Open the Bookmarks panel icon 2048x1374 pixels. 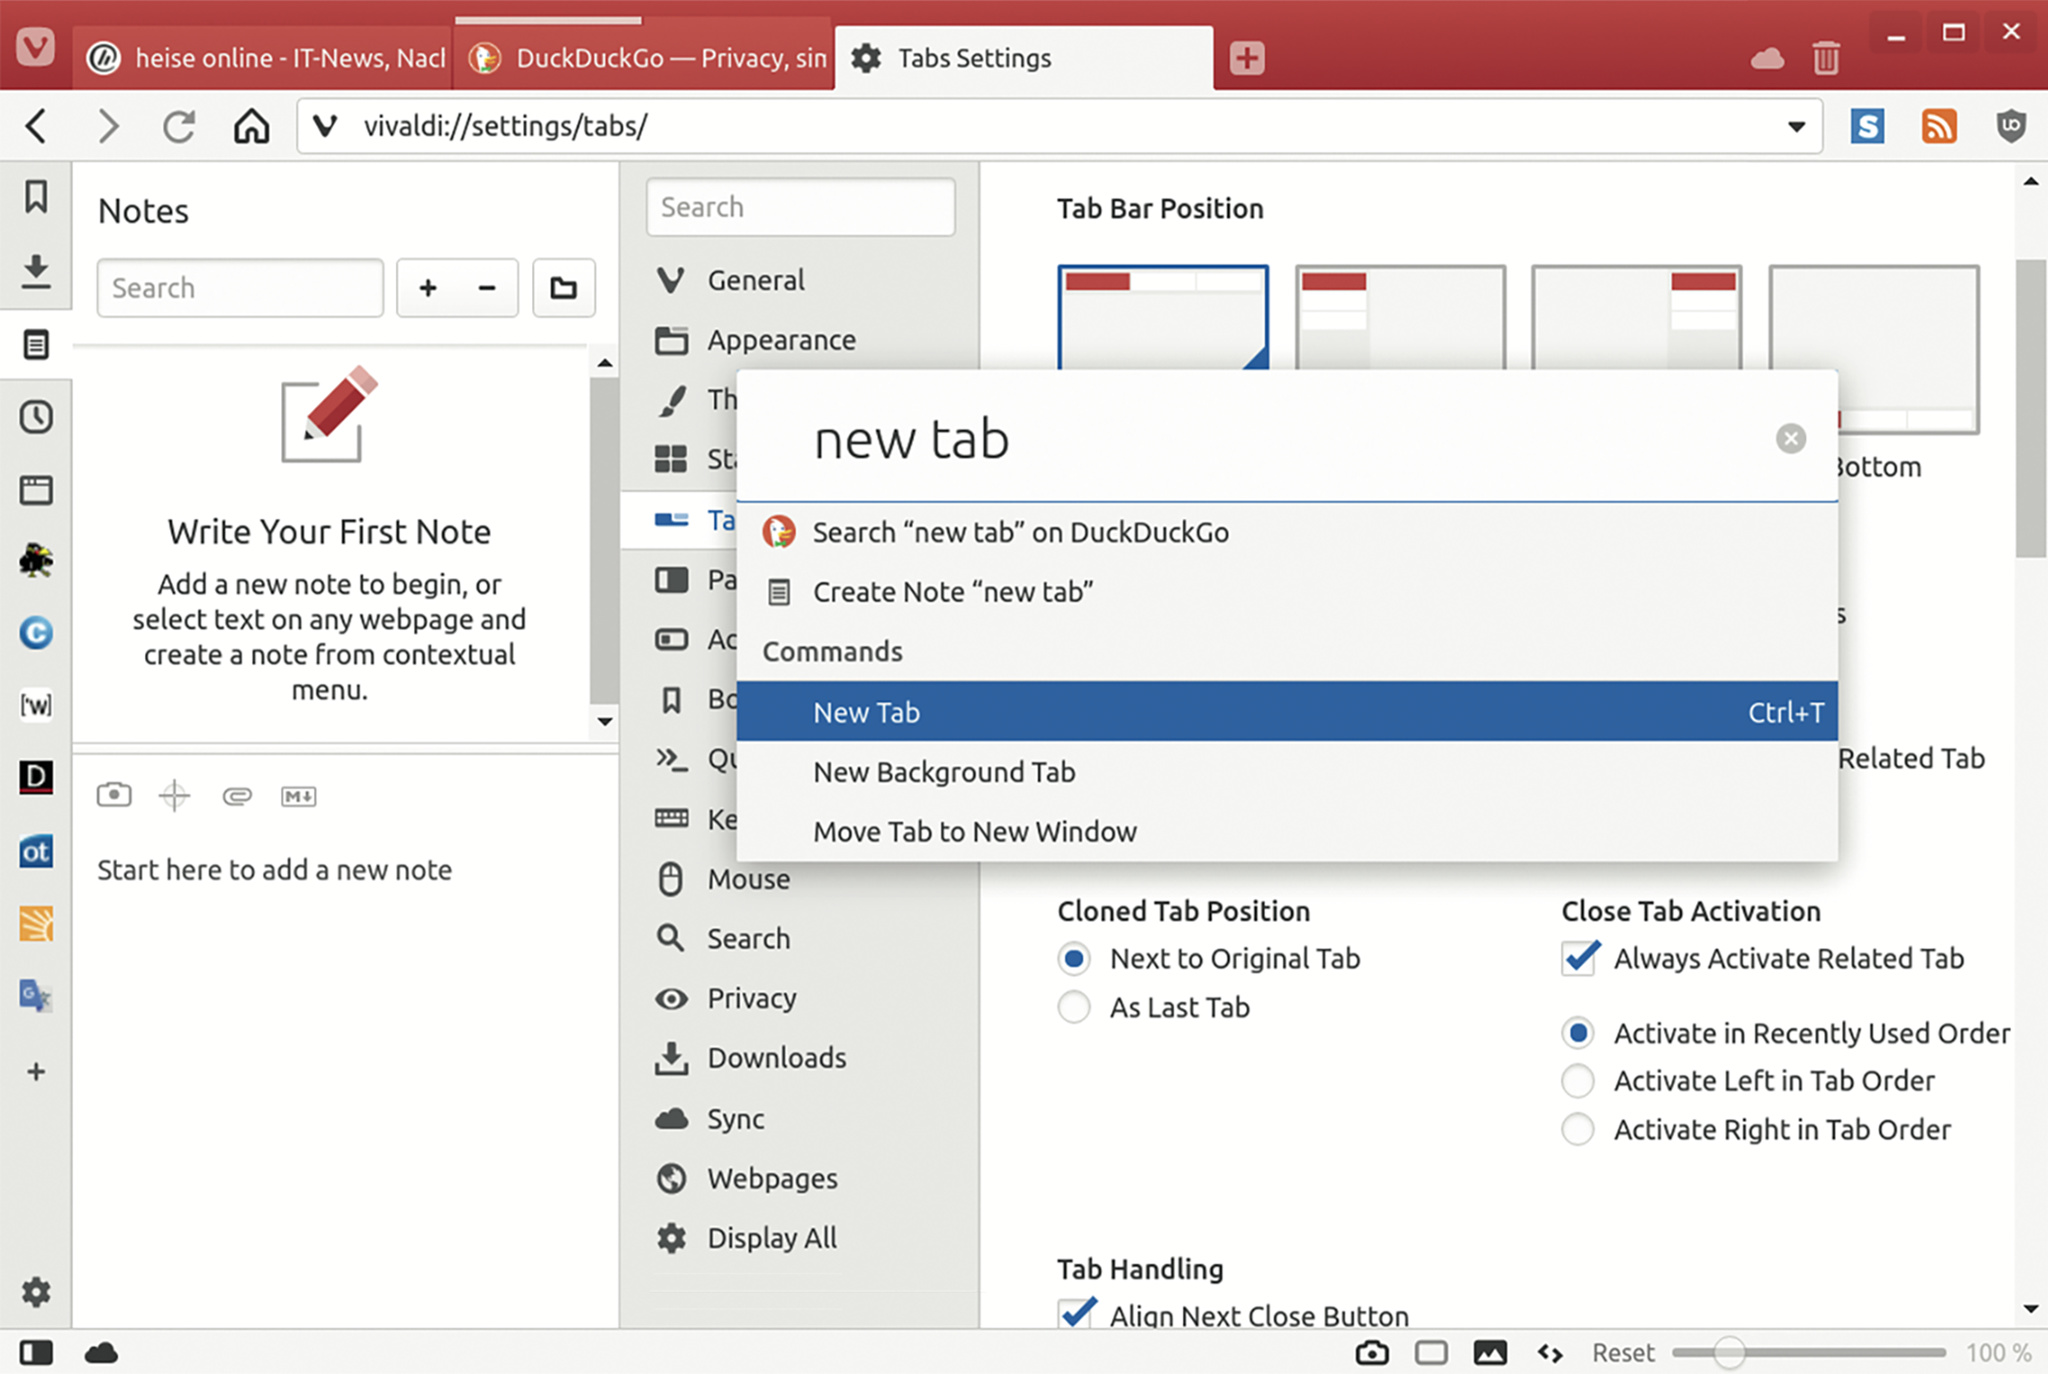click(x=36, y=197)
